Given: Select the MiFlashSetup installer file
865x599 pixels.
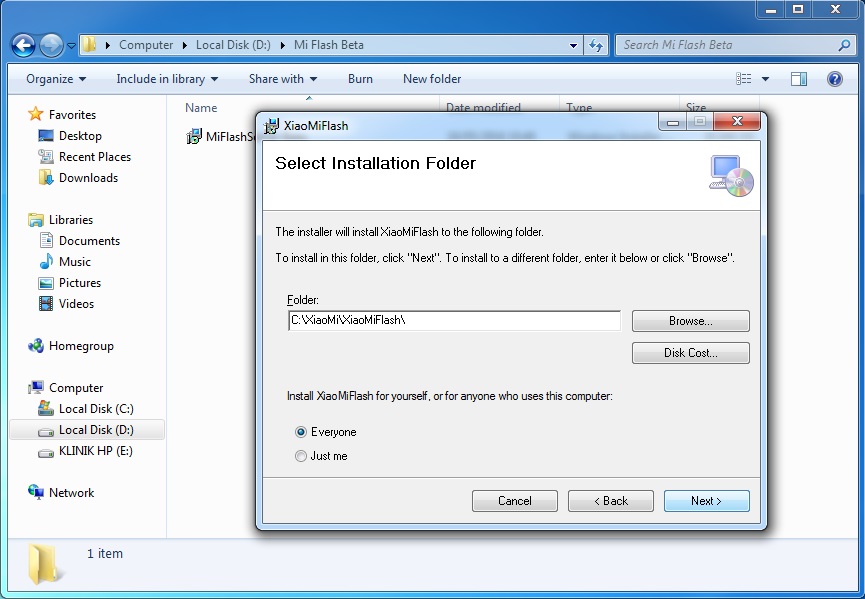Looking at the screenshot, I should [220, 137].
